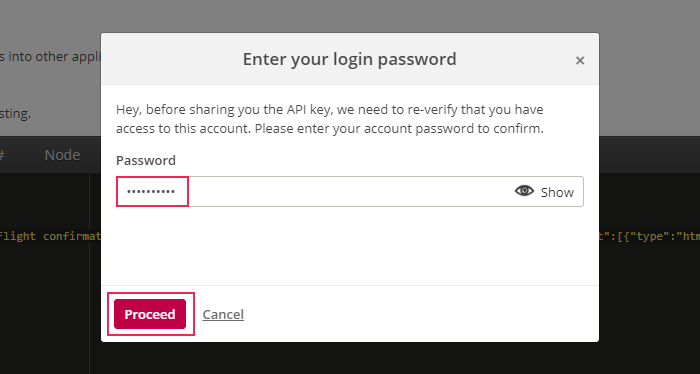Click the 'into other appli' background text
Screen dimensions: 700x374
50,57
